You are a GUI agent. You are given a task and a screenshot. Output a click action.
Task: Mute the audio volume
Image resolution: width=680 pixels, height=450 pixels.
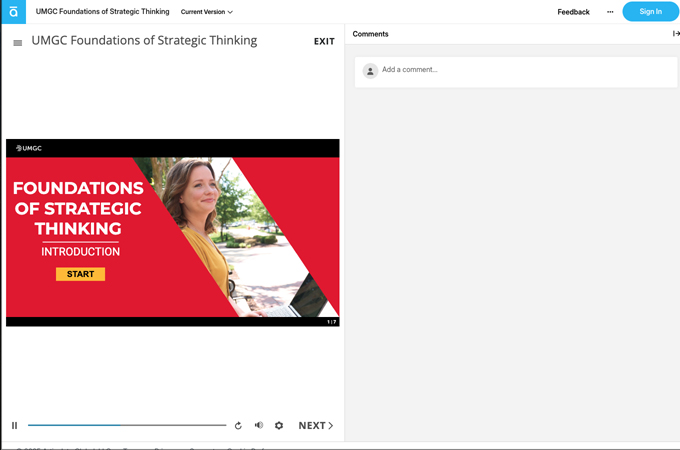tap(259, 425)
